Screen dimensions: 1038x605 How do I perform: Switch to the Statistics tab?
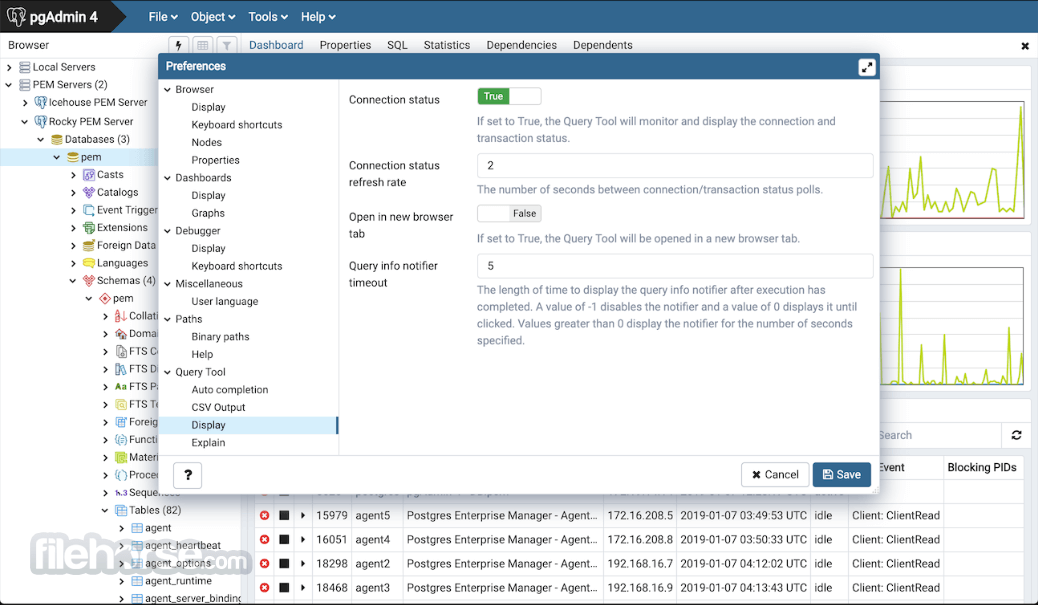click(x=447, y=45)
